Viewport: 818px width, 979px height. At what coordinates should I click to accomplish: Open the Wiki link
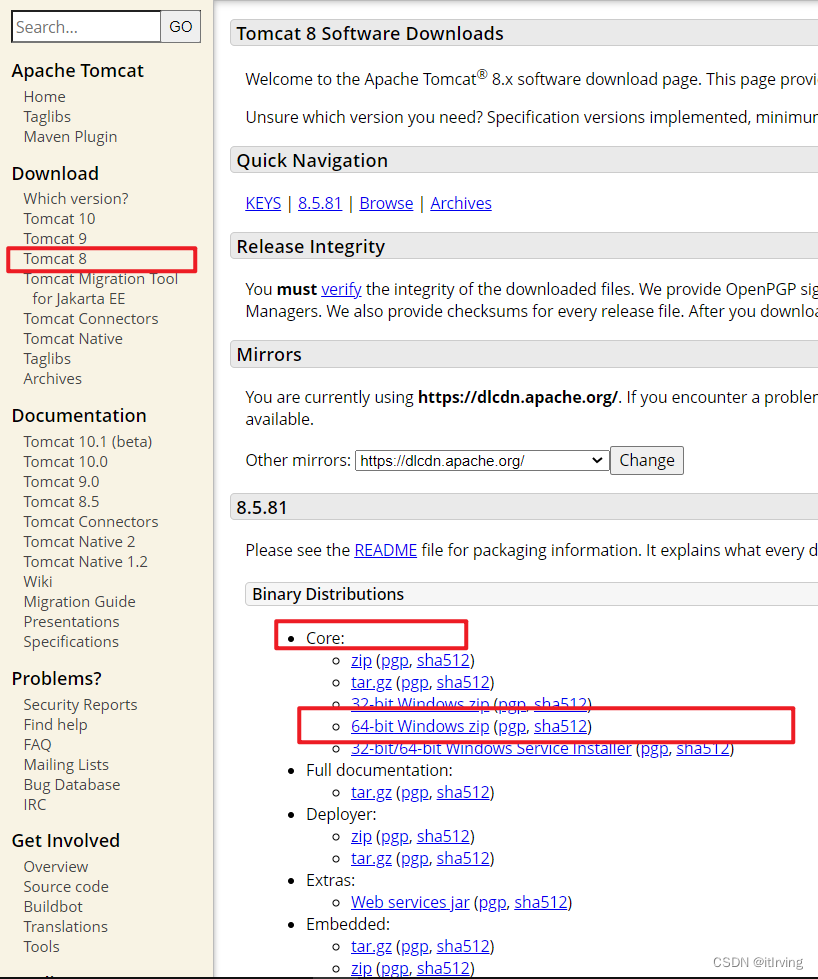[x=37, y=581]
